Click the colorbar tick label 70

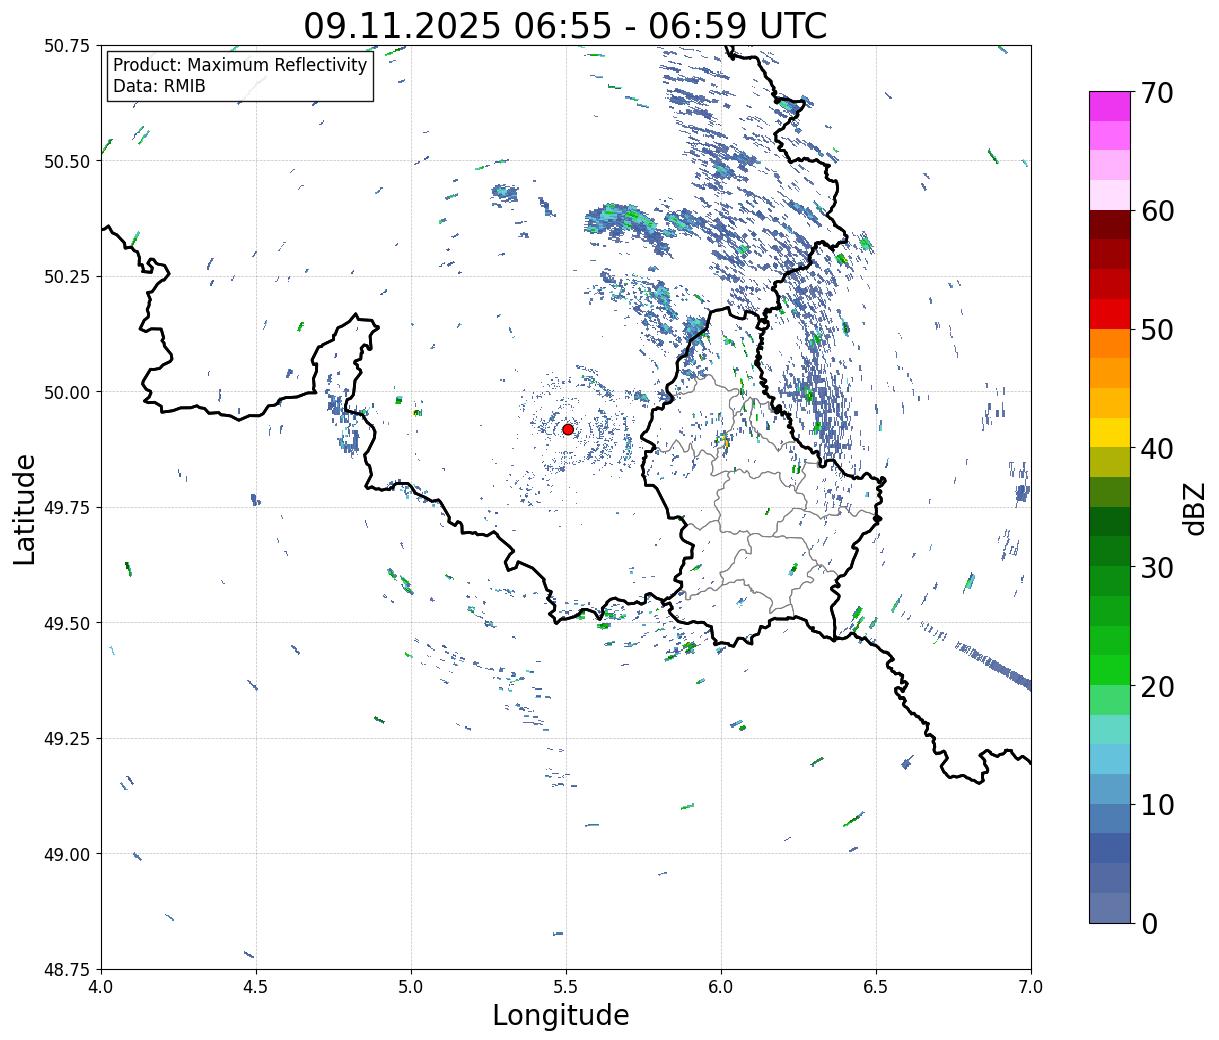[1157, 93]
